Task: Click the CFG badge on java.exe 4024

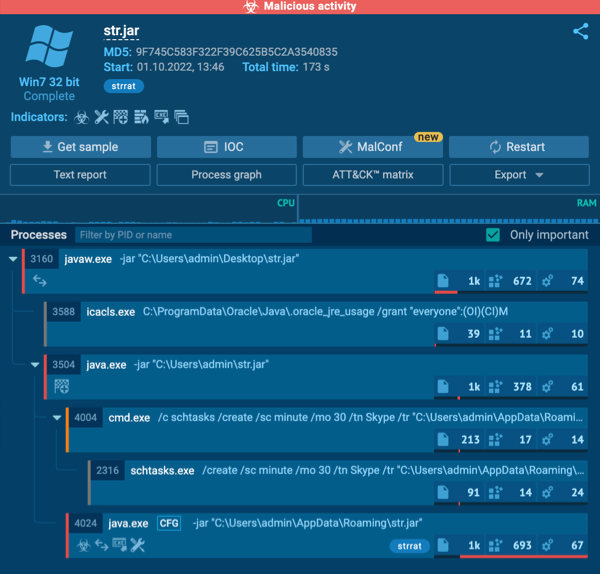Action: [x=169, y=523]
